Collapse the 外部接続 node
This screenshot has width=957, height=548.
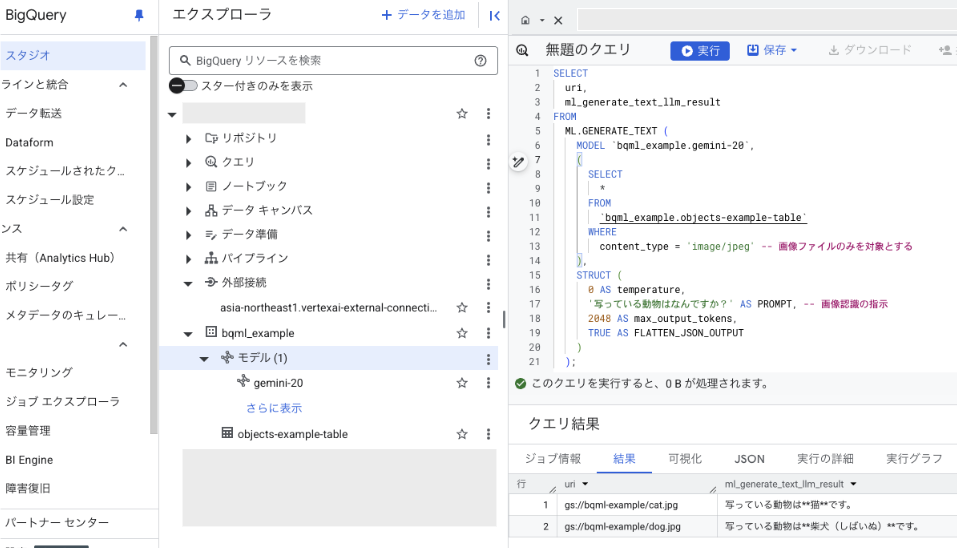(188, 283)
